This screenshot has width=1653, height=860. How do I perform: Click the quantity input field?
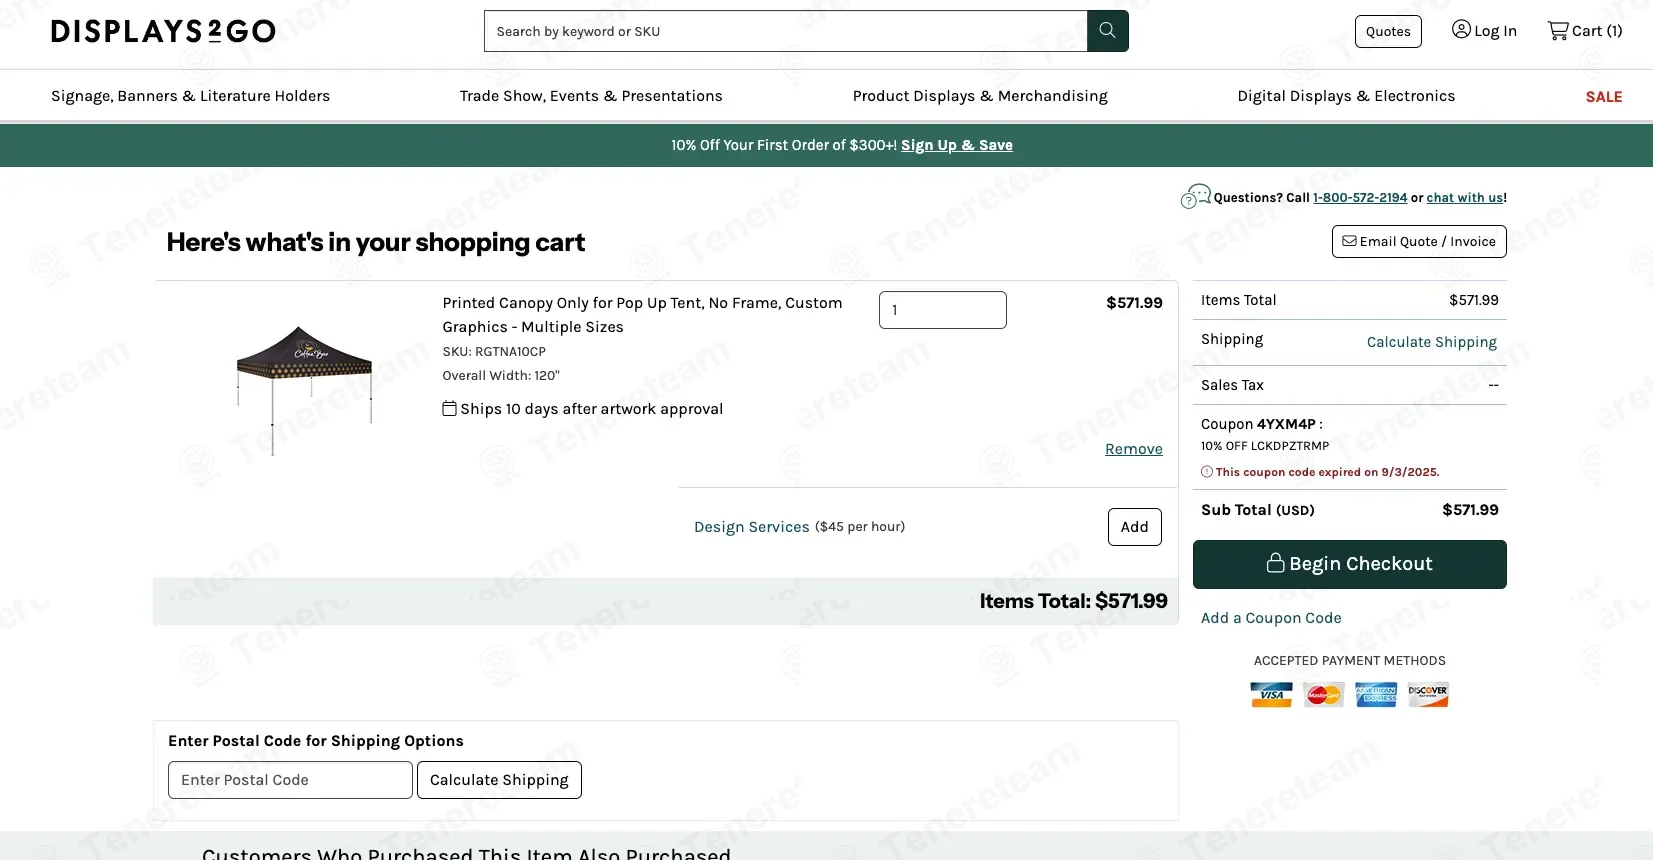coord(943,310)
